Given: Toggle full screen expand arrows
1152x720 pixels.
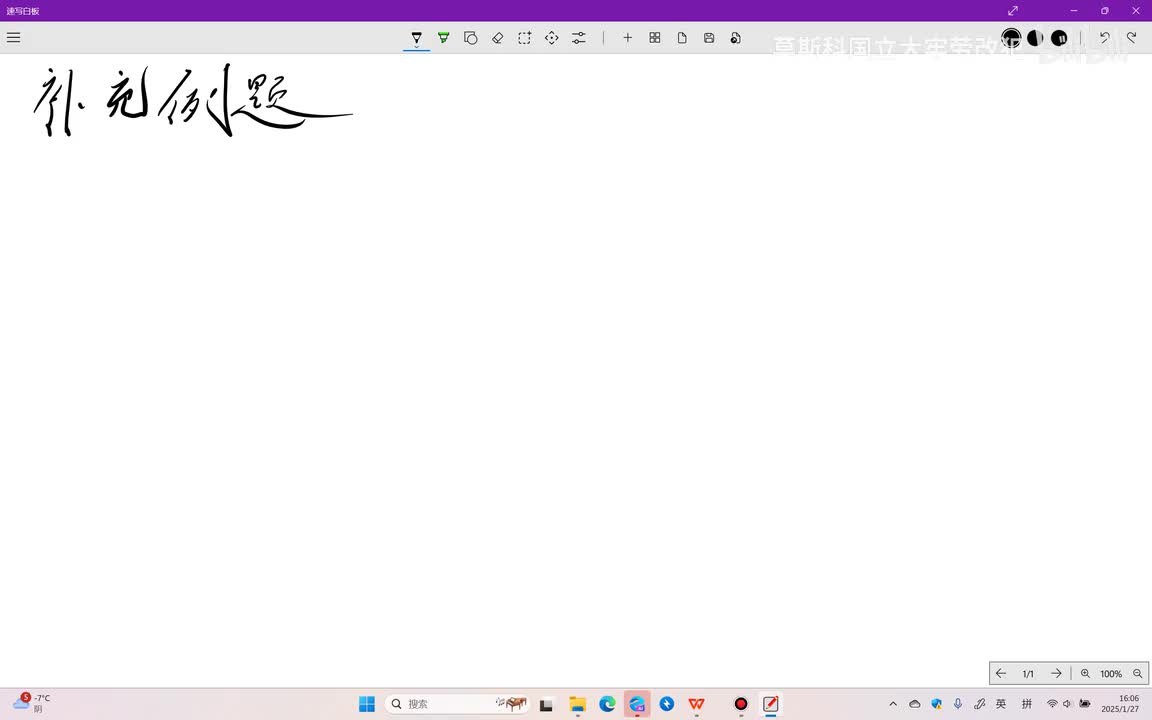Looking at the screenshot, I should tap(1012, 10).
